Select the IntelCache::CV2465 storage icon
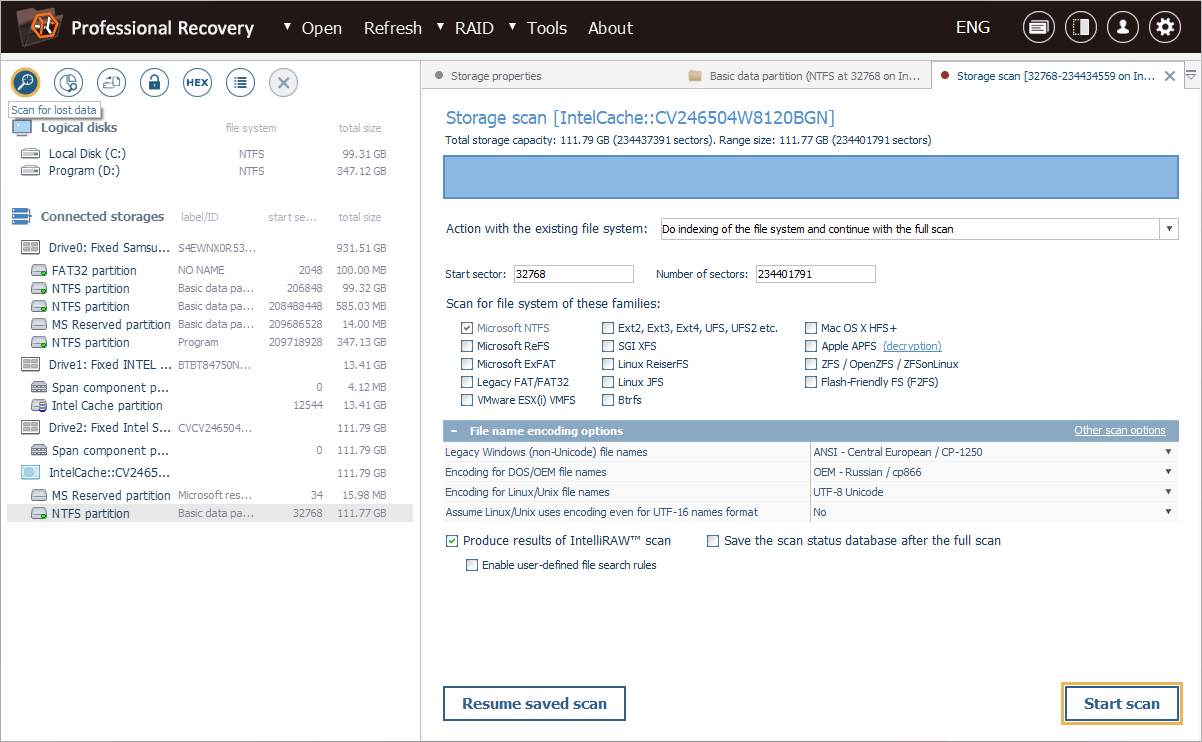Screen dimensions: 1202x742 [31, 473]
